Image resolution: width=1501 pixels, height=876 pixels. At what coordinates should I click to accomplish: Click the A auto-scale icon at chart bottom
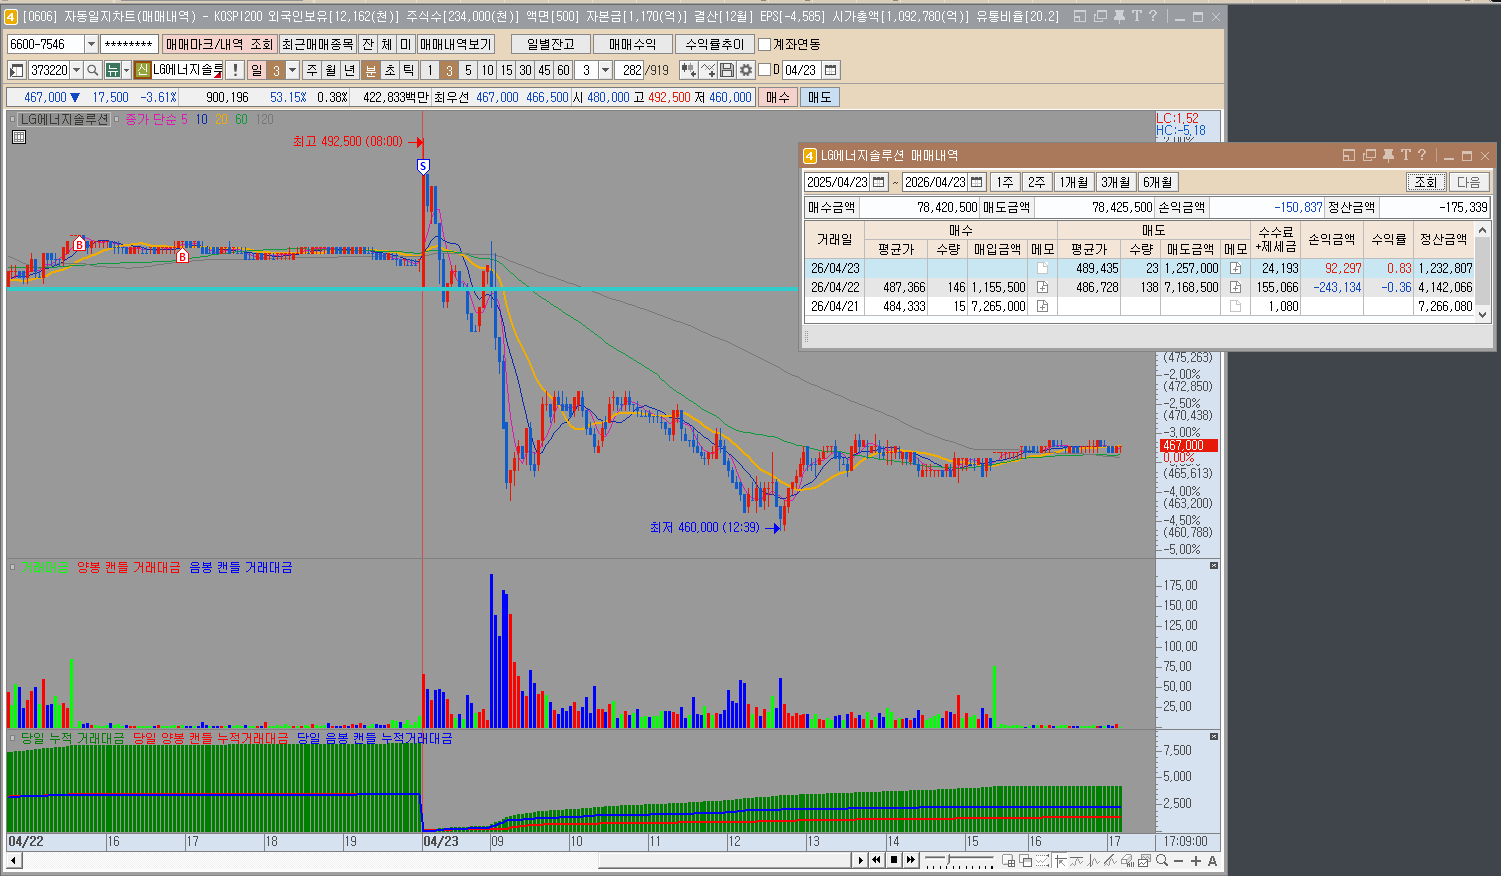click(1213, 861)
